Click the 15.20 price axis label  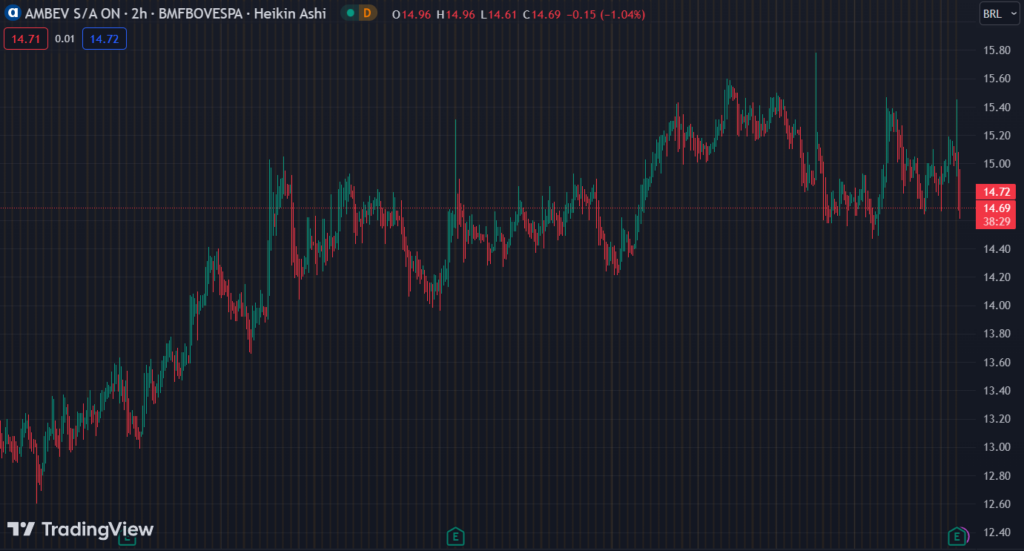pyautogui.click(x=997, y=135)
